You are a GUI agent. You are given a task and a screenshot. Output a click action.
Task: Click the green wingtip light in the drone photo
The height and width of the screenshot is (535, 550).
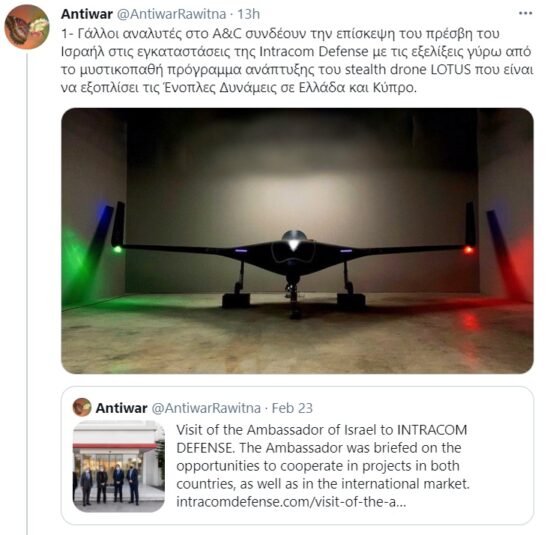tap(117, 249)
